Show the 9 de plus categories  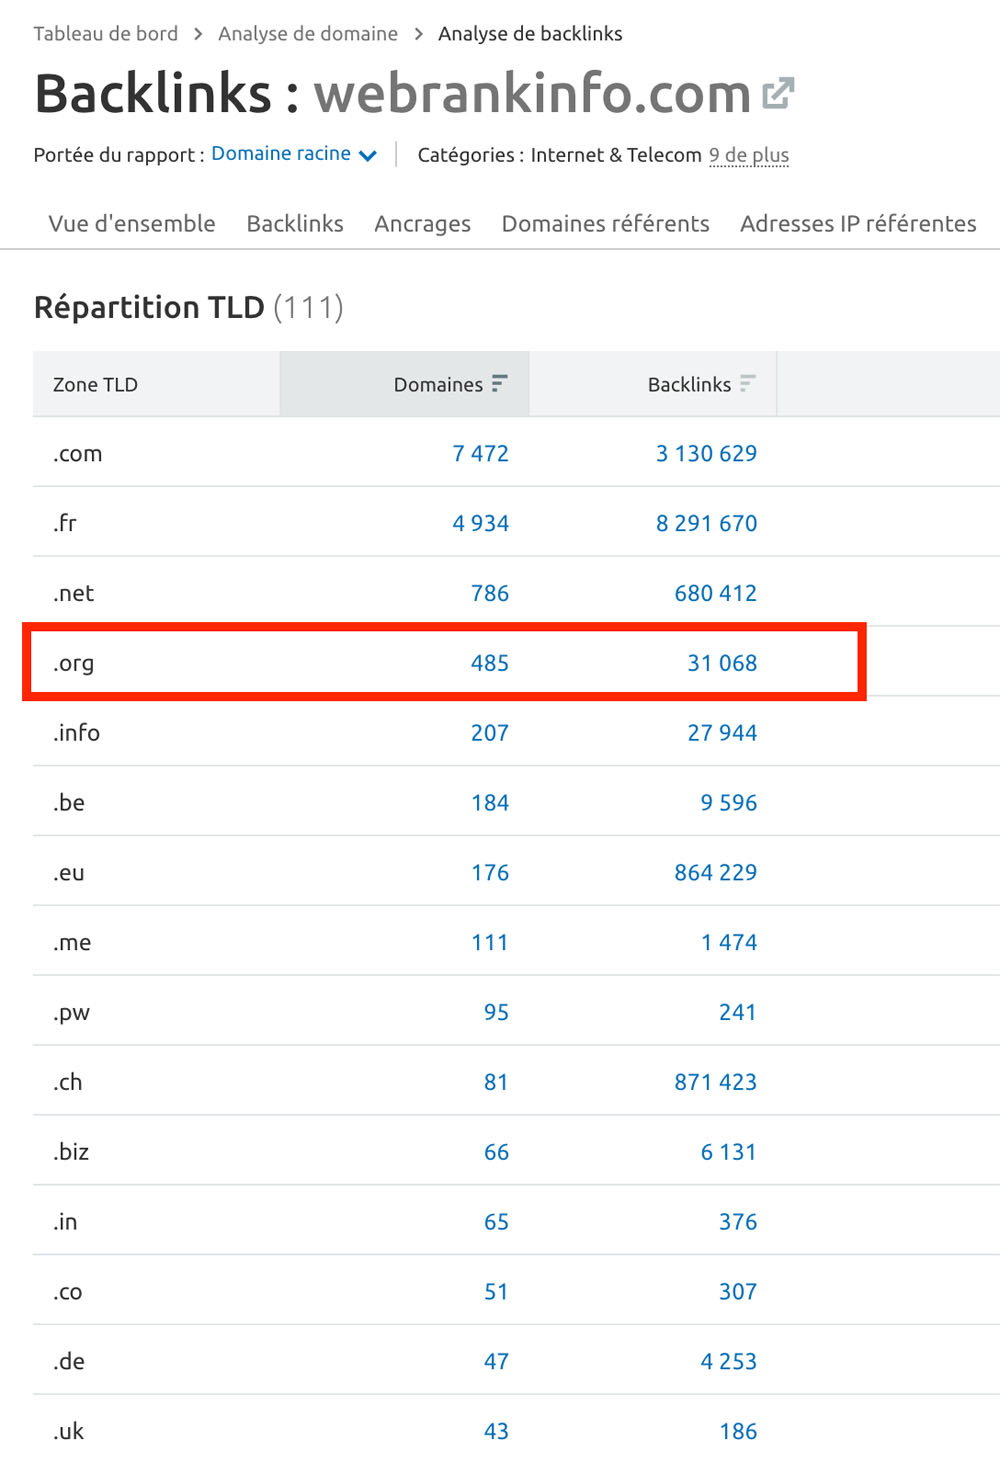(749, 155)
